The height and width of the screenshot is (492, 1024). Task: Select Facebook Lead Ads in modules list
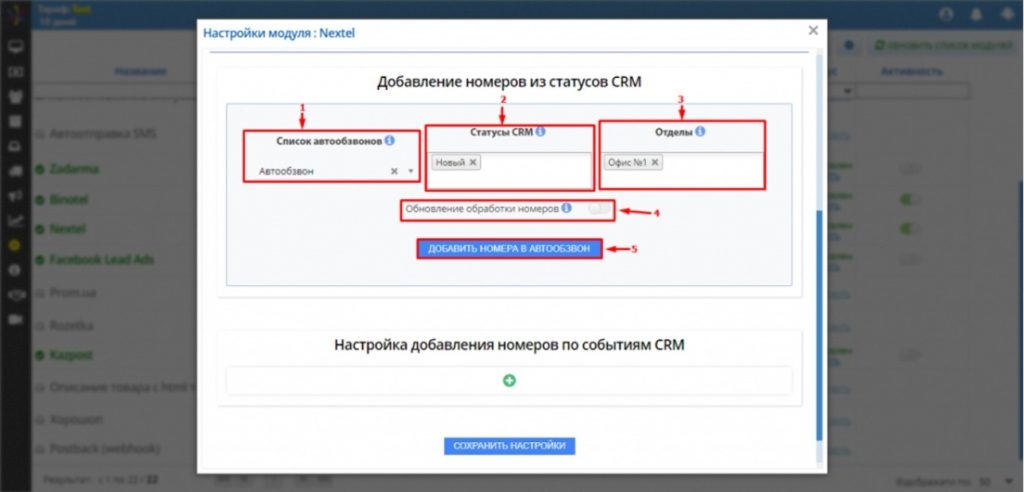coord(101,259)
